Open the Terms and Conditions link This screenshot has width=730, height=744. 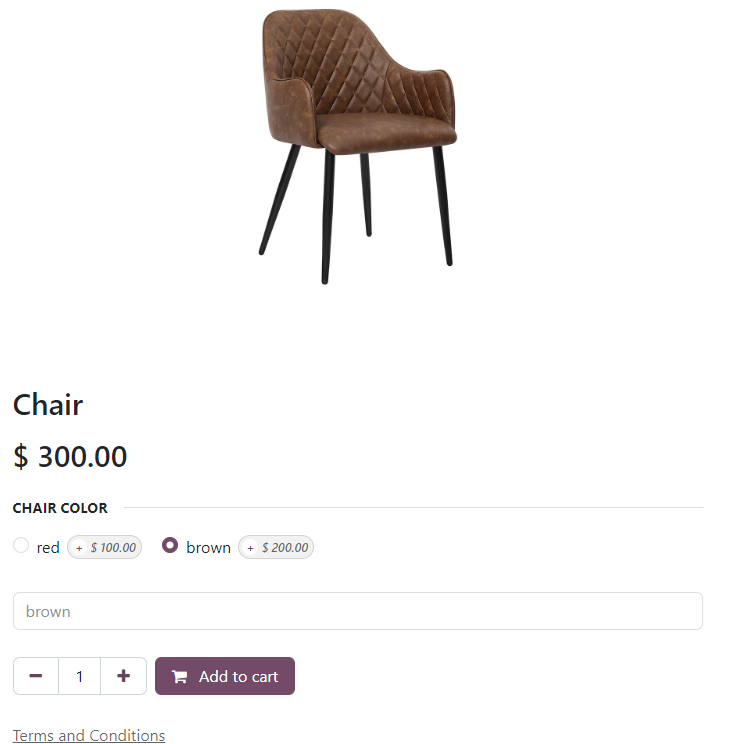(x=89, y=735)
